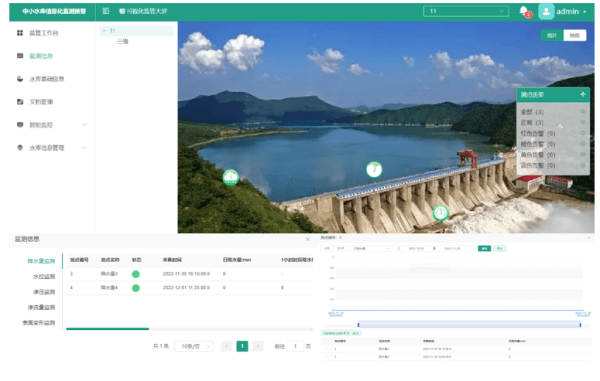600x381 pixels.
Task: Click the plus icon on legend panel
Action: [582, 94]
